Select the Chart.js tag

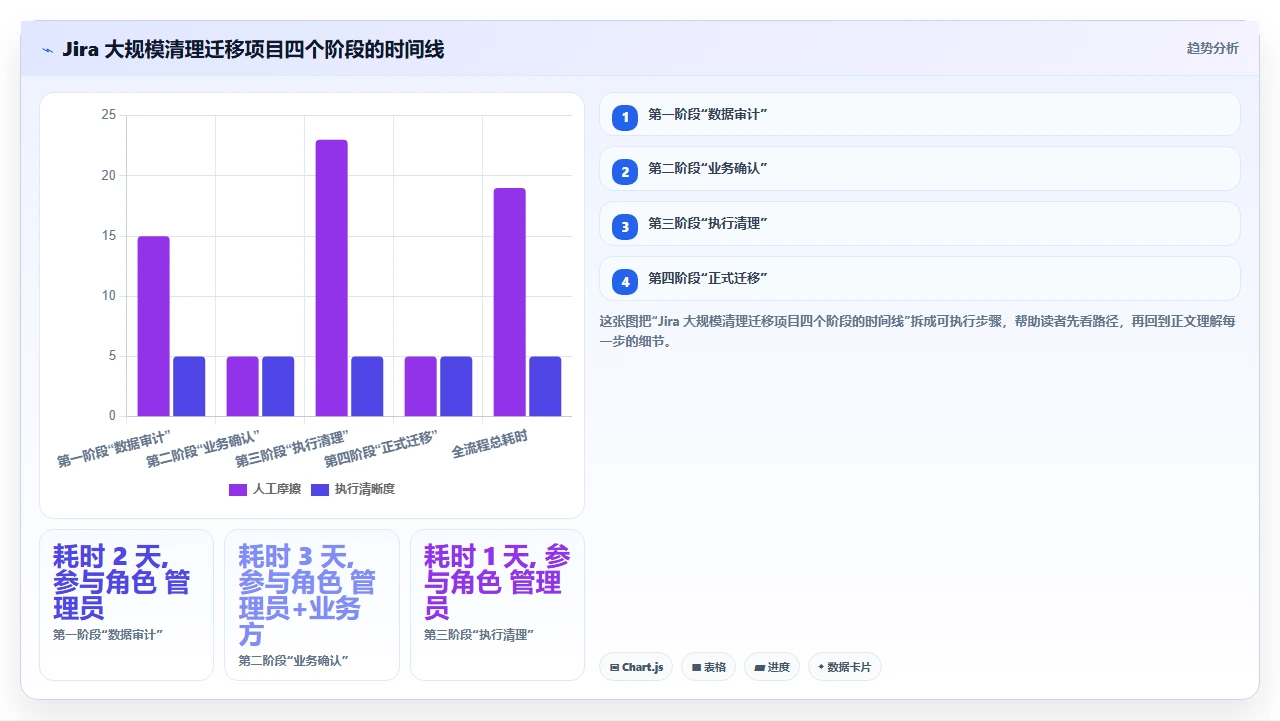pos(636,667)
